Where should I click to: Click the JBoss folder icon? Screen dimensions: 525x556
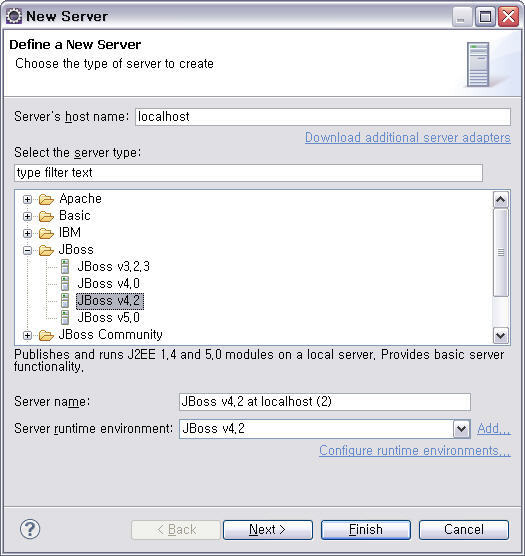point(46,250)
